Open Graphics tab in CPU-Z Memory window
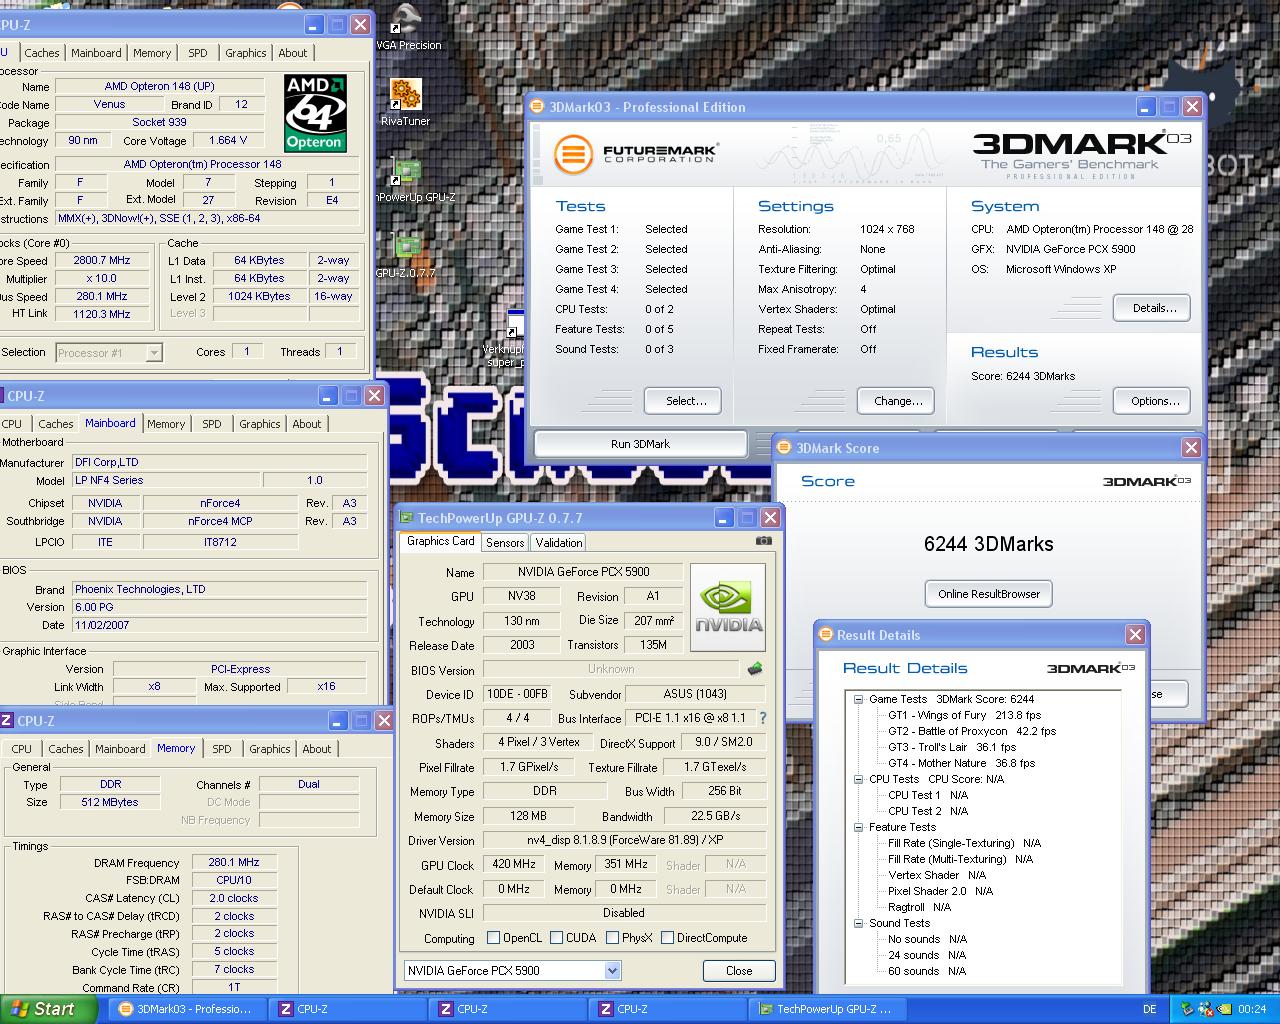 pos(270,748)
